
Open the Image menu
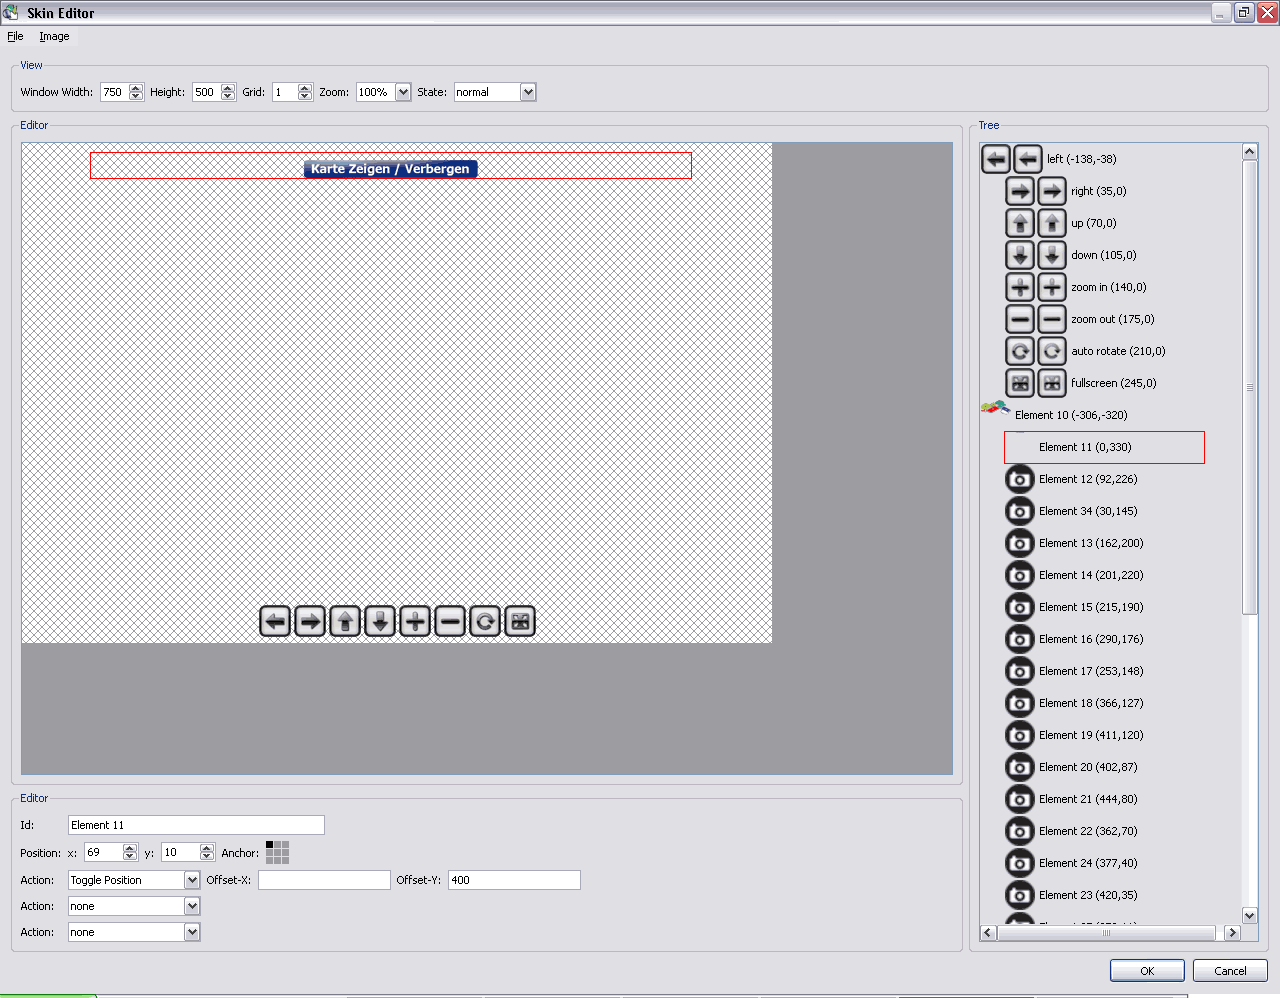[x=54, y=36]
